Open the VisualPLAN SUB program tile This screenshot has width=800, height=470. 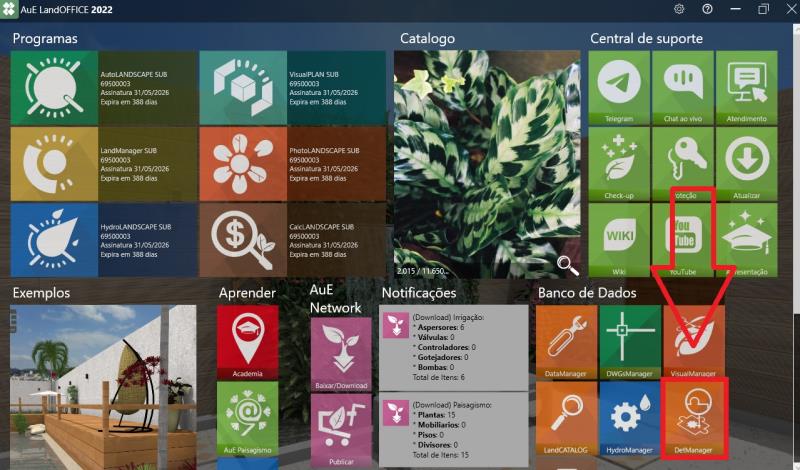[292, 88]
